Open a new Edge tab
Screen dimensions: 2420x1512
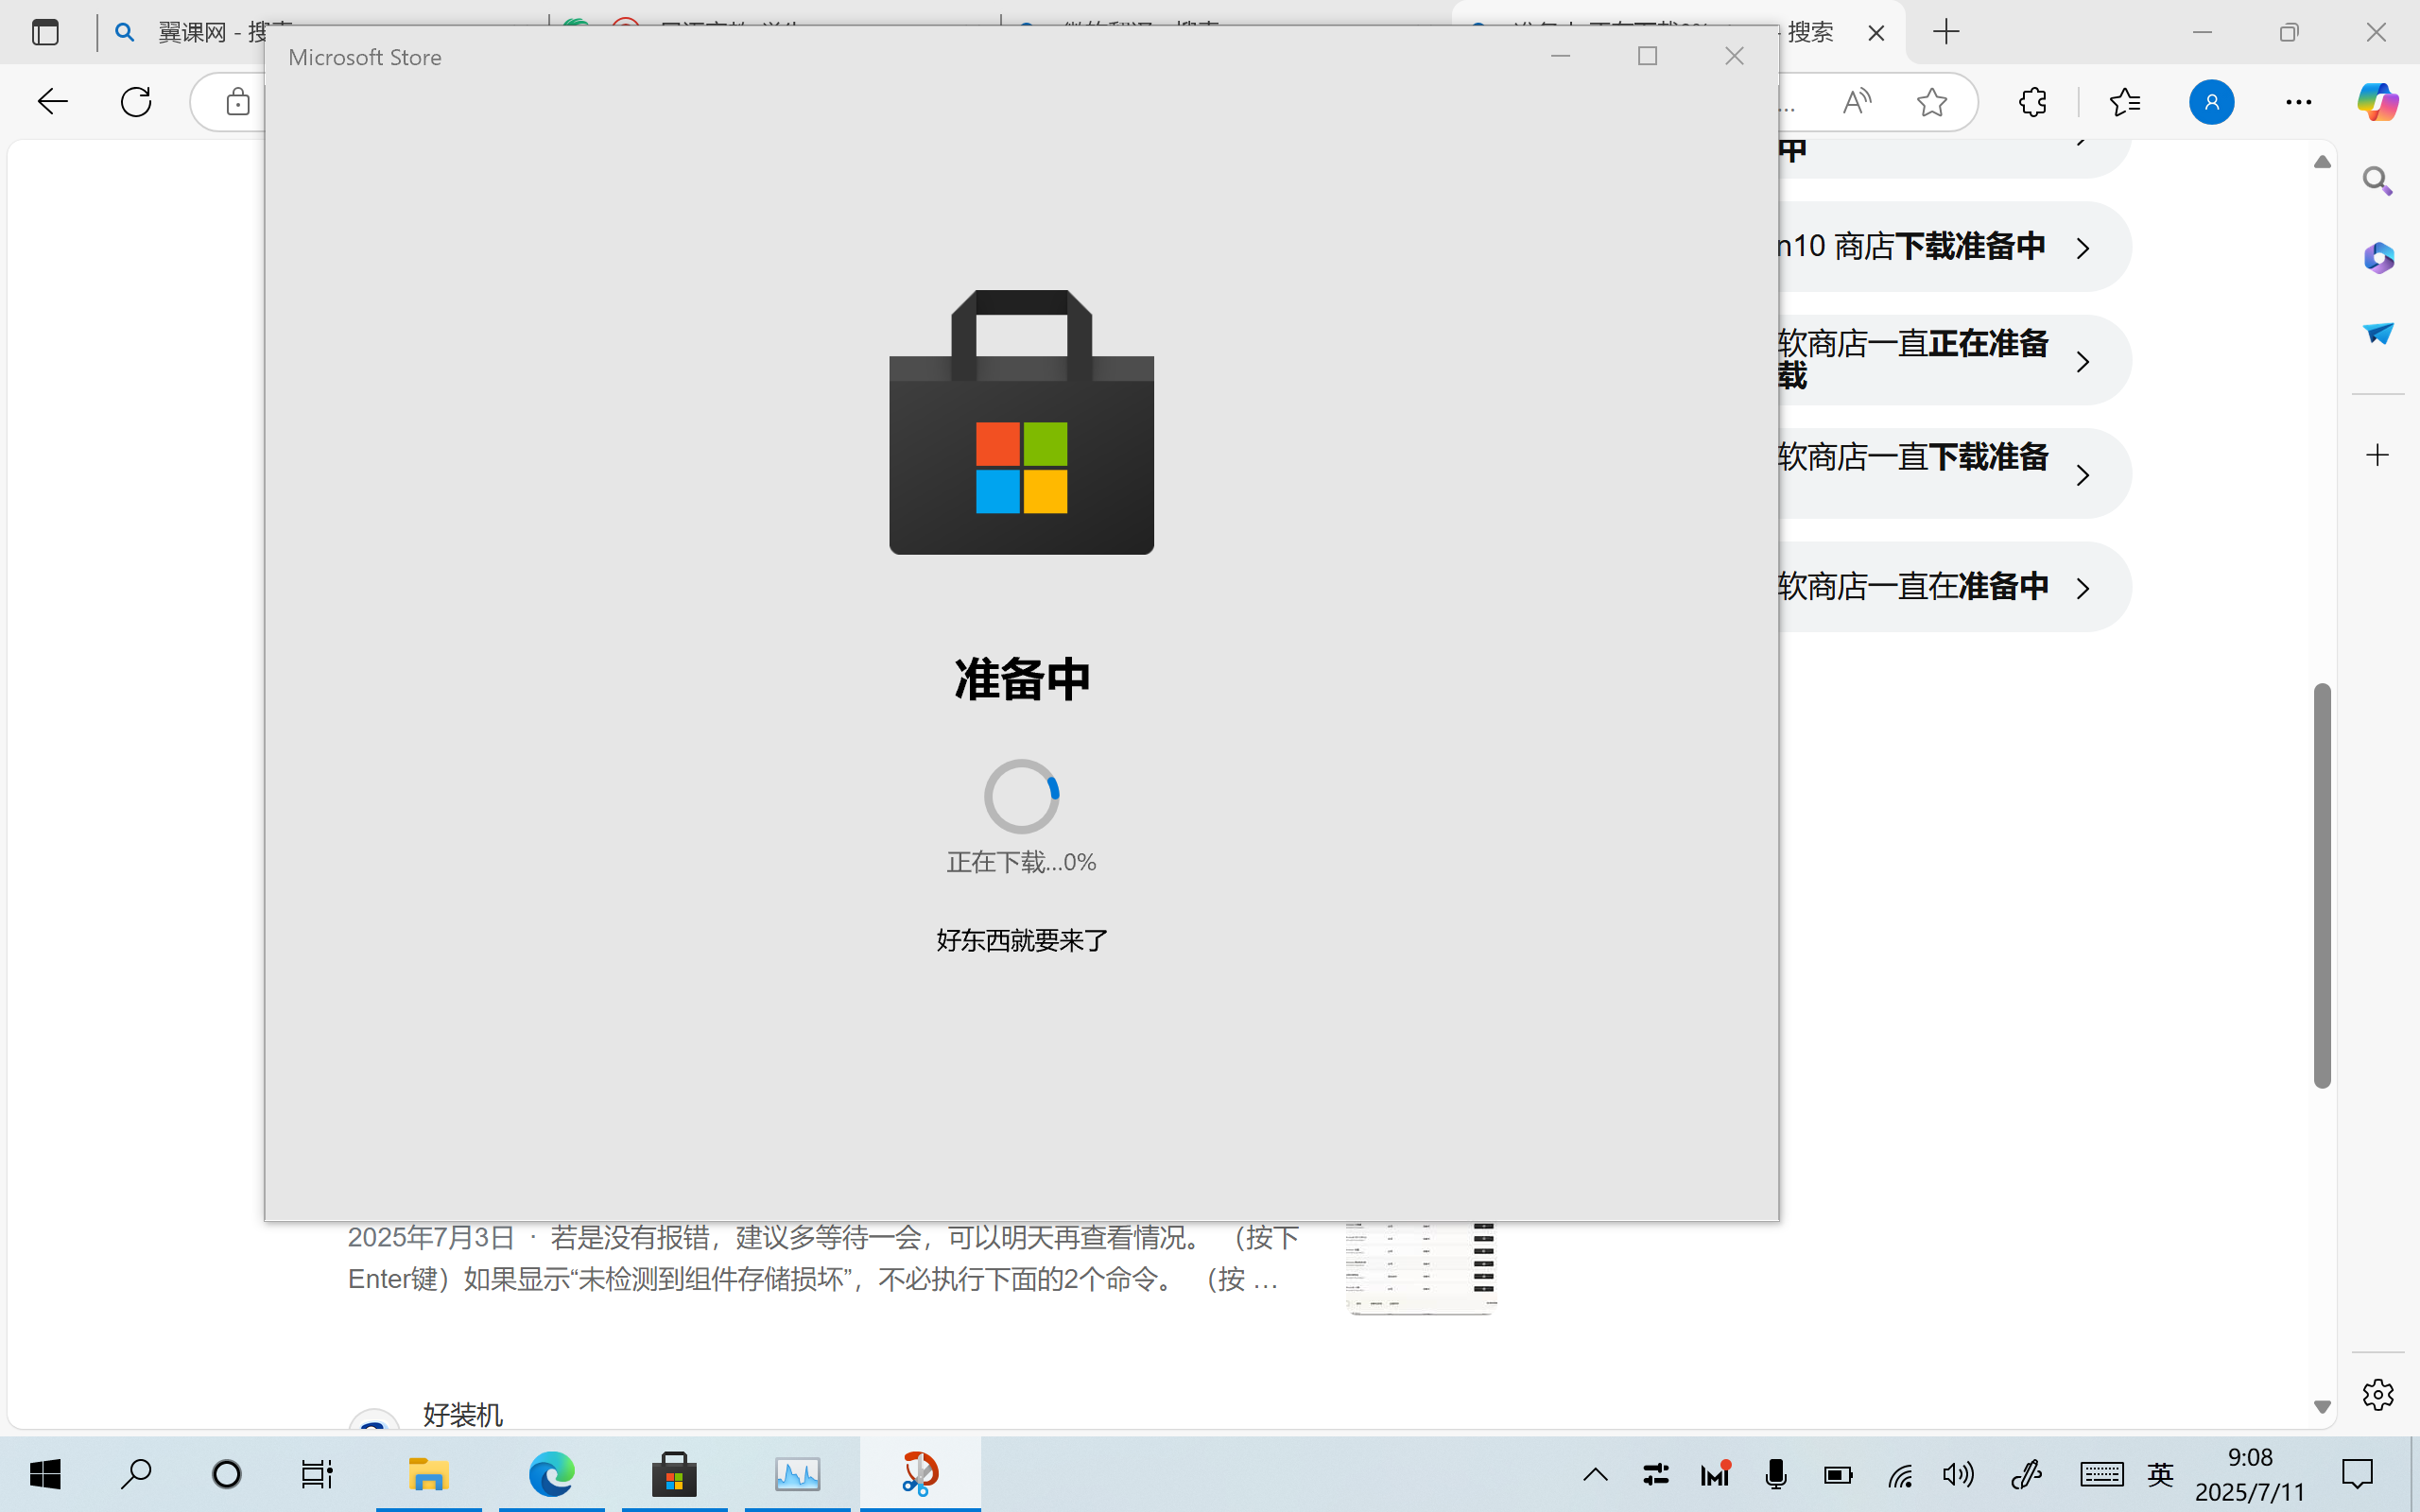coord(1946,32)
